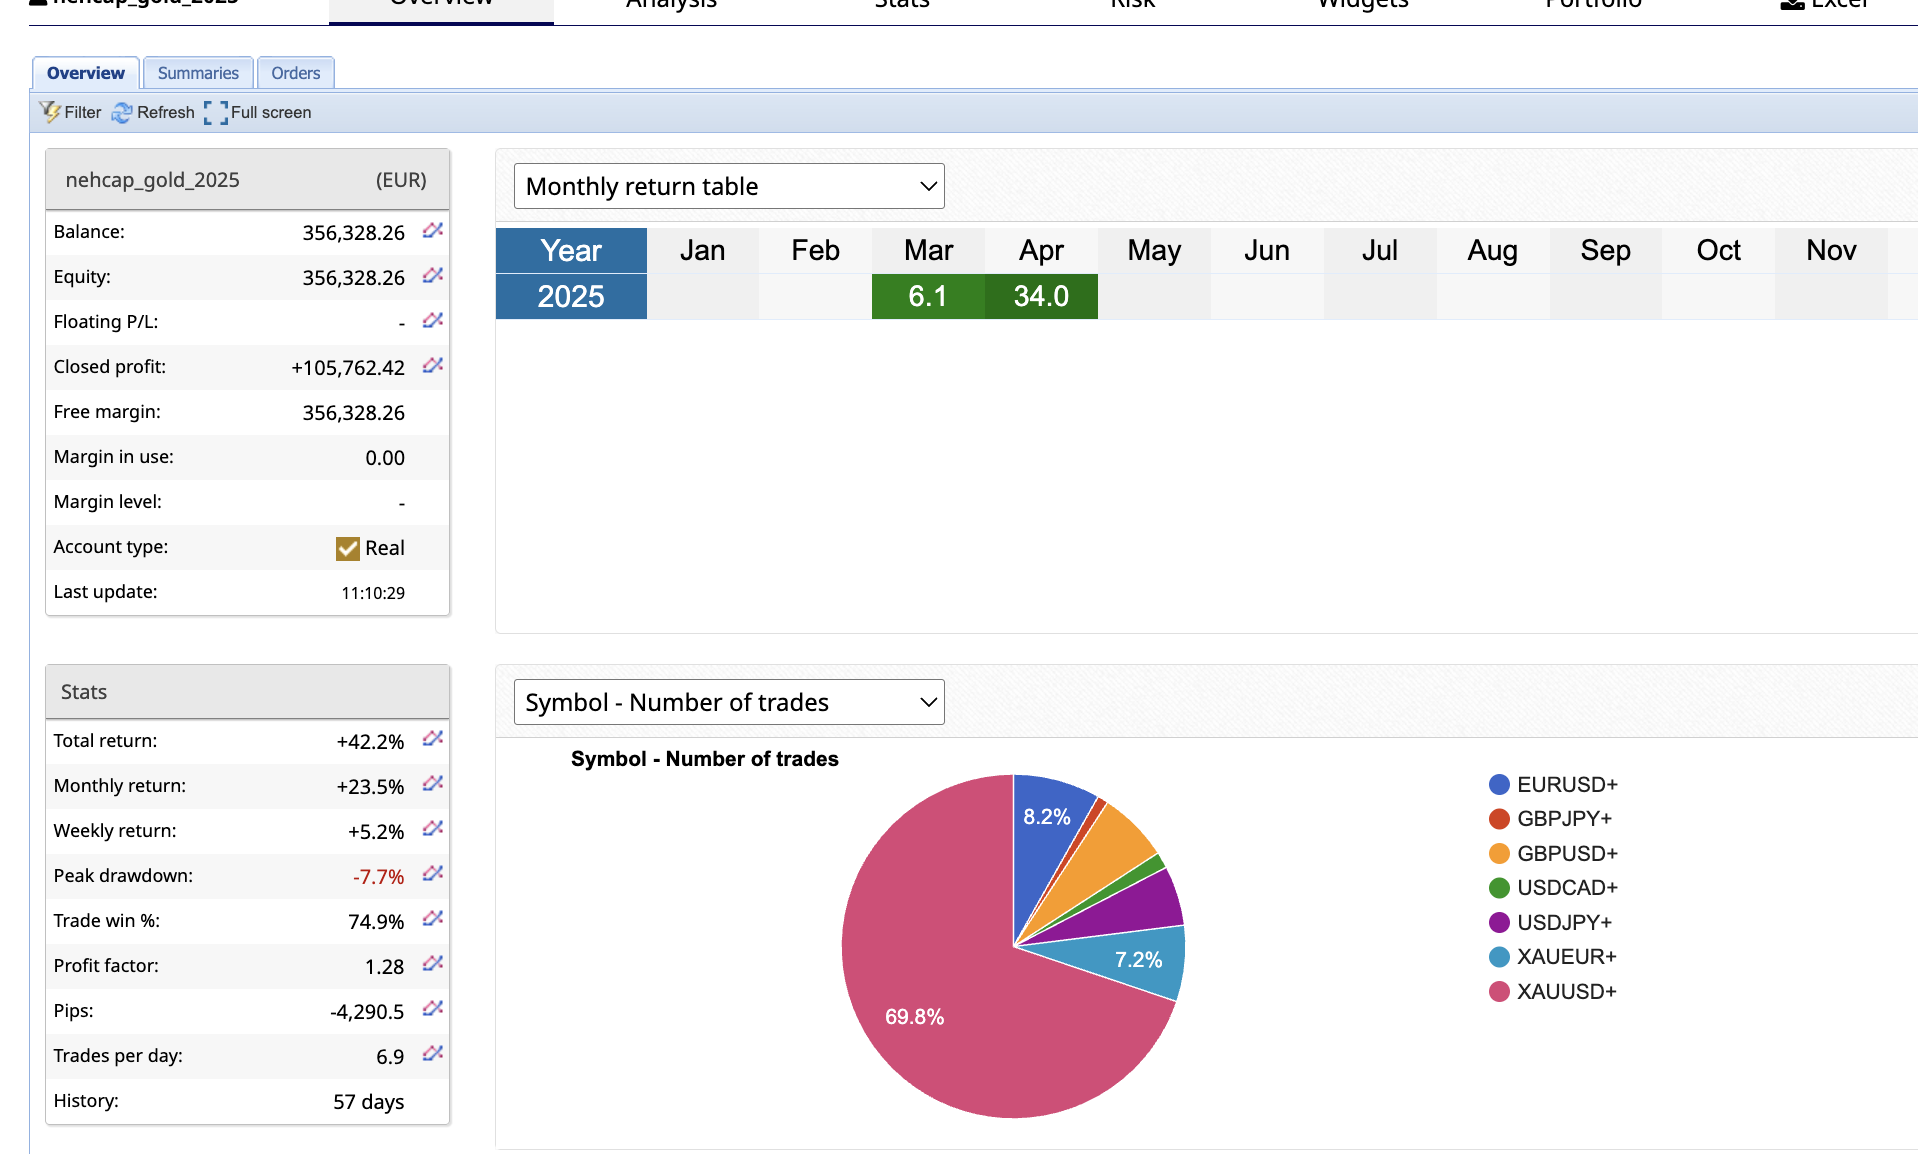Screen dimensions: 1918x1154
Task: Open the Monthly return table dropdown
Action: [x=729, y=186]
